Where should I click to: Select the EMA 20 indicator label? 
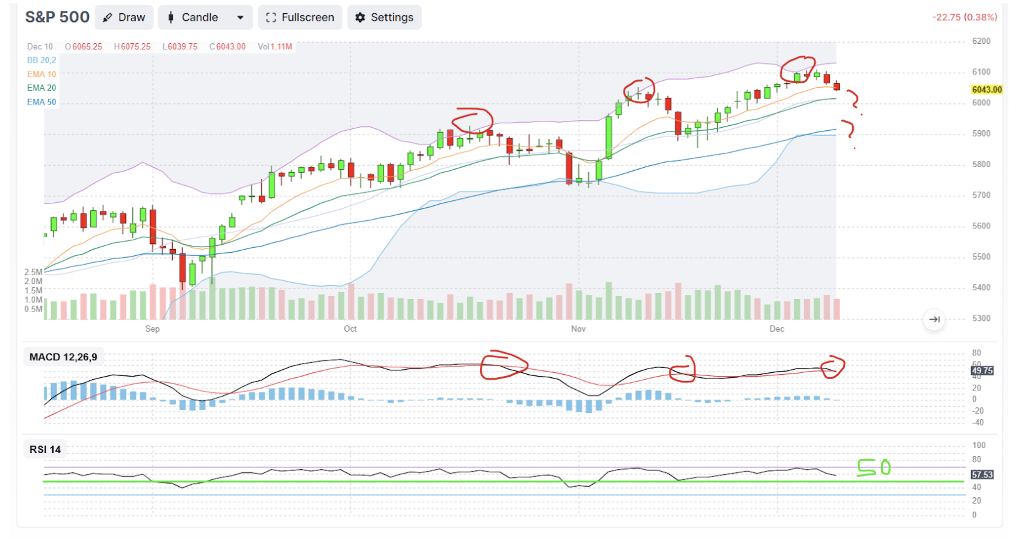pos(42,88)
